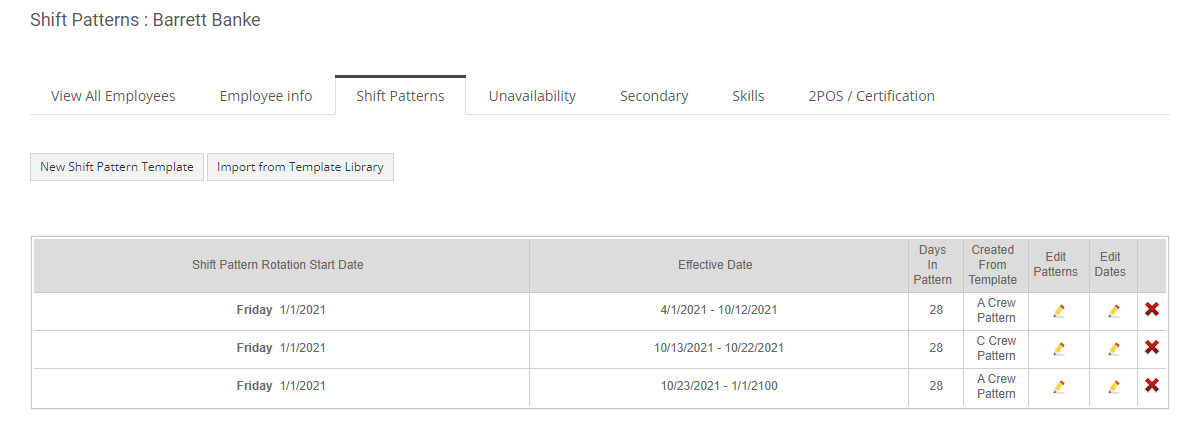Delete the 10/23/2021 - 1/1/2100 shift pattern
Image resolution: width=1198 pixels, height=432 pixels.
pyautogui.click(x=1151, y=385)
